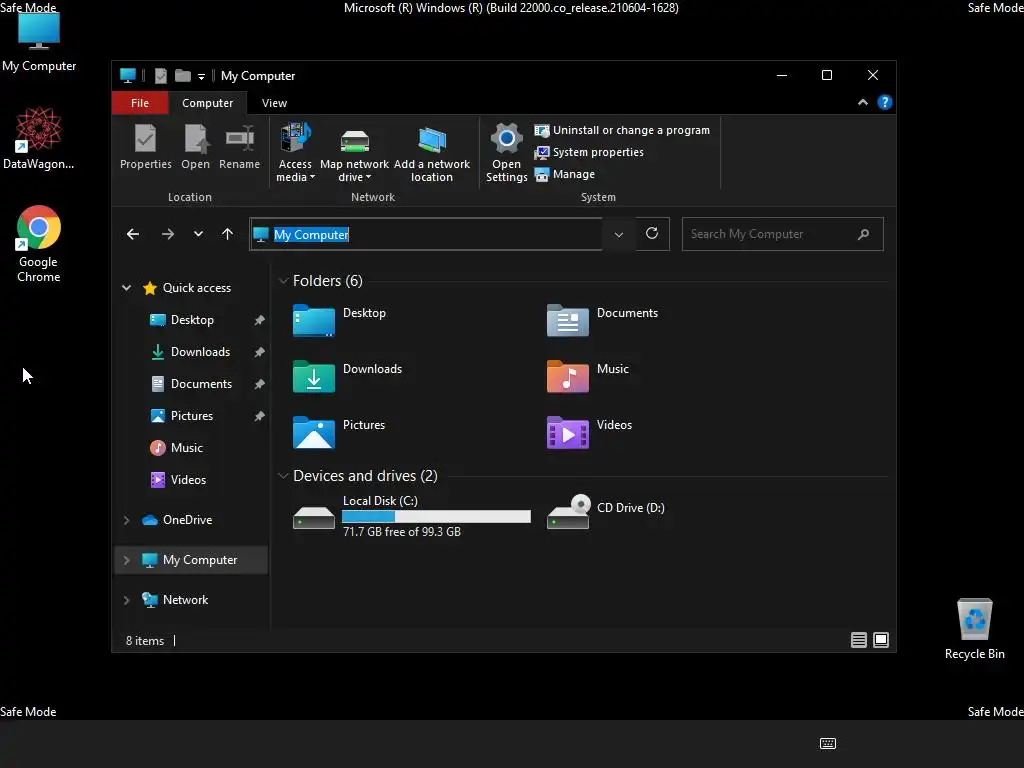This screenshot has height=768, width=1024.
Task: Open address bar history dropdown
Action: [x=618, y=234]
